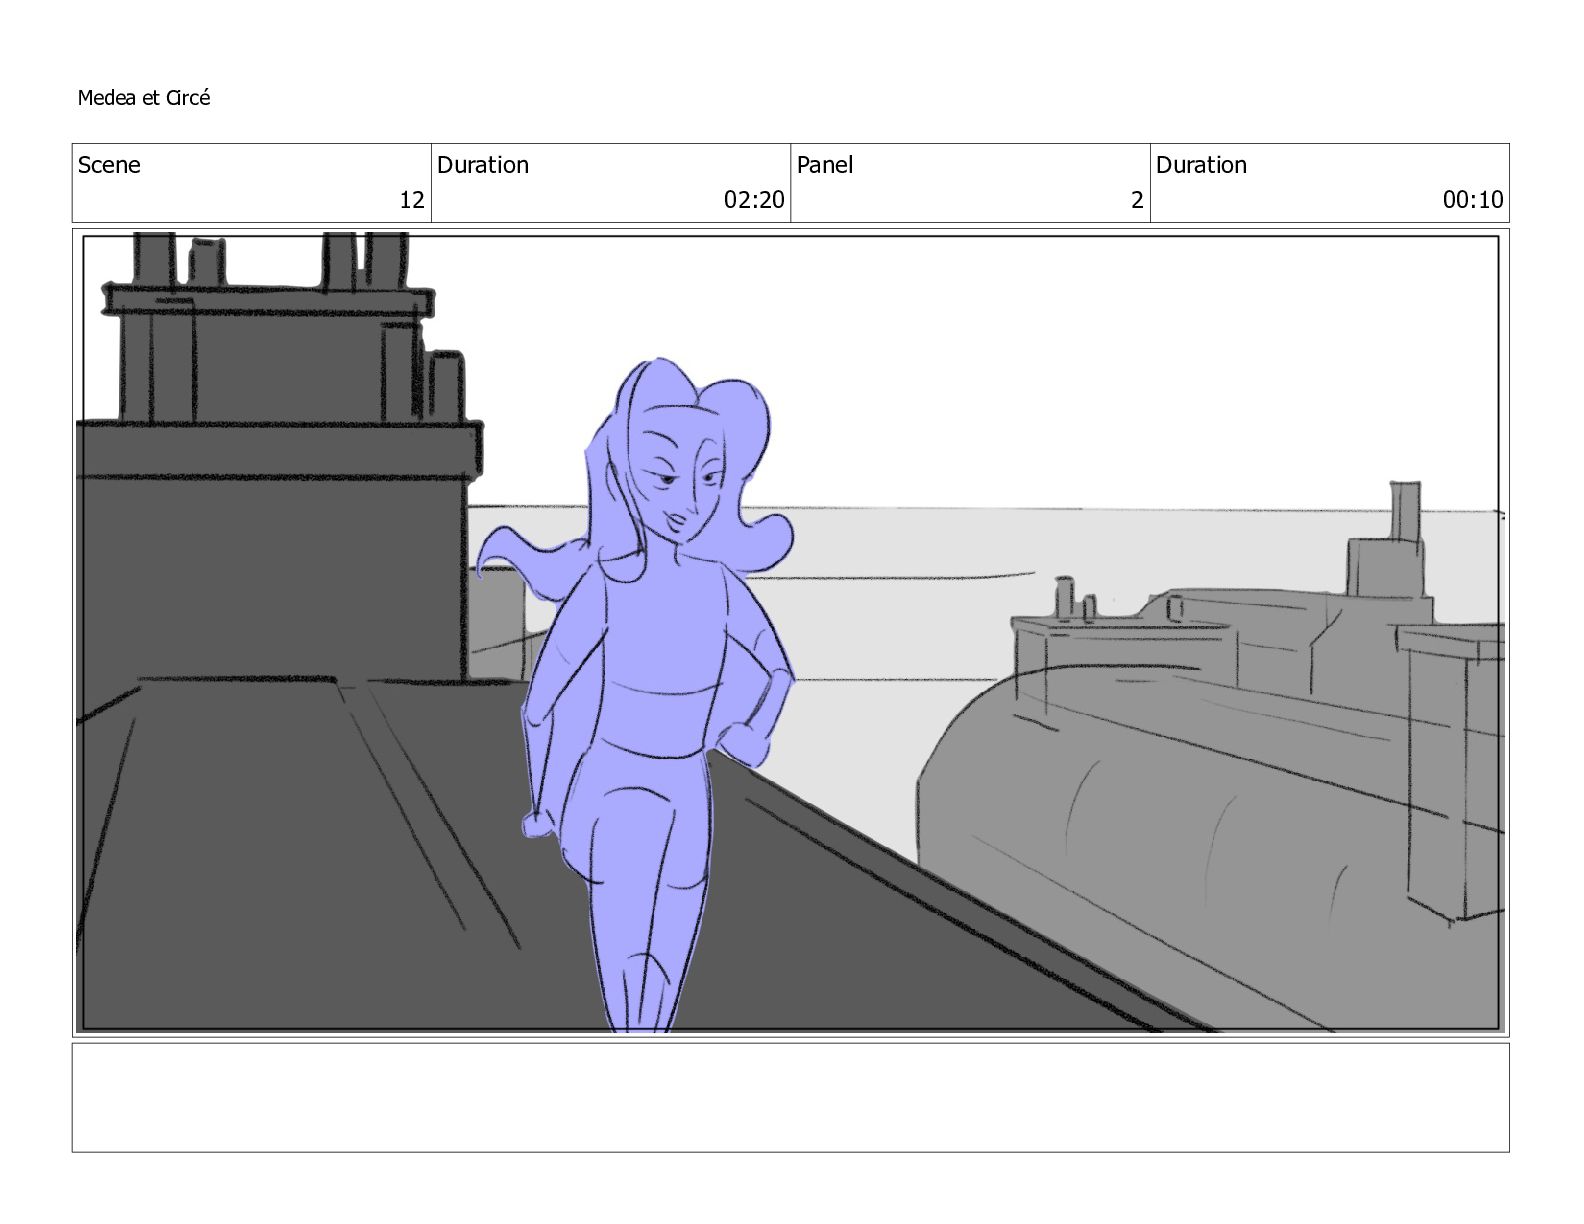Click the scene number 12
Viewport: 1584px width, 1224px height.
[412, 200]
